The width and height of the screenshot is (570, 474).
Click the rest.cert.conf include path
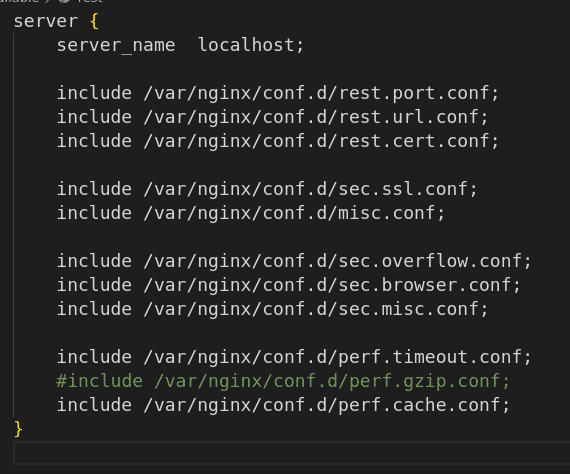point(321,141)
